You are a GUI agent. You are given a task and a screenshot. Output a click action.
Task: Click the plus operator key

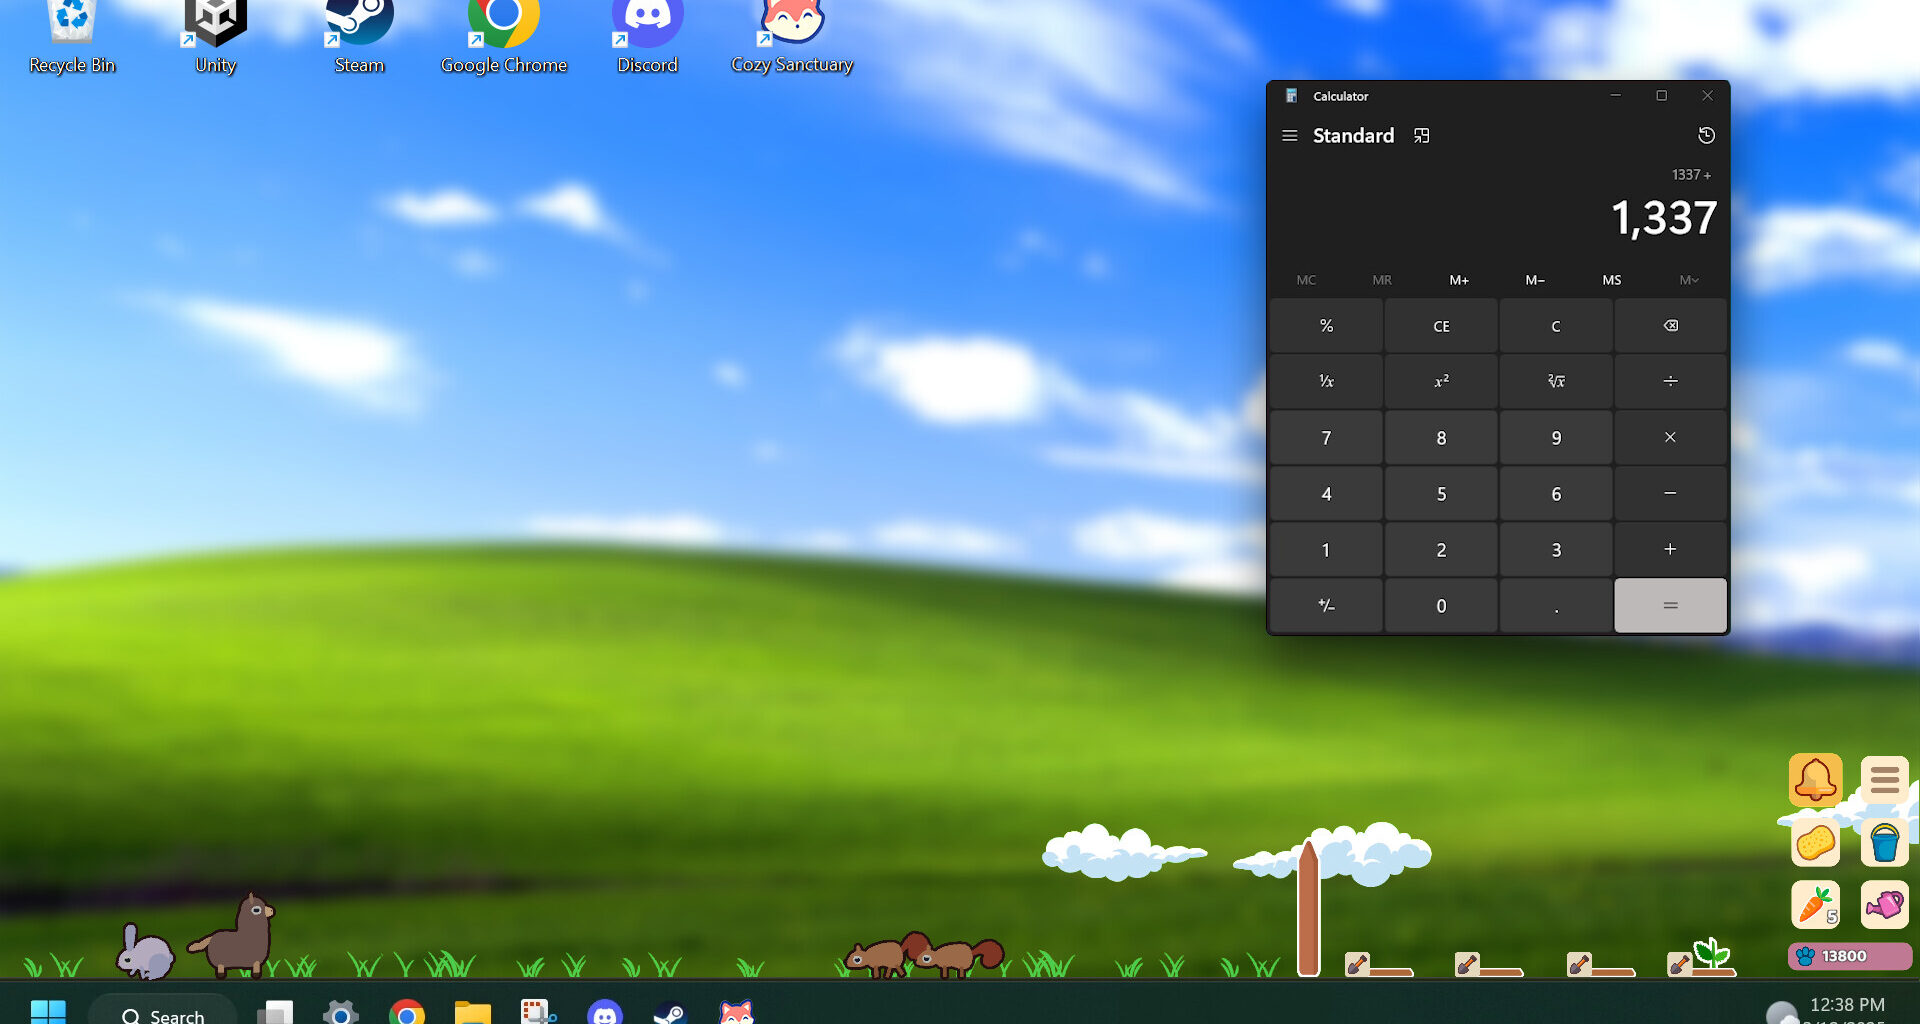[1670, 549]
